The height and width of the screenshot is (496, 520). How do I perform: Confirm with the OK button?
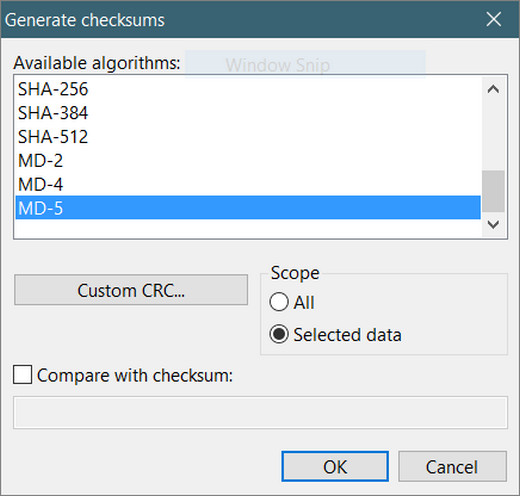click(x=335, y=466)
